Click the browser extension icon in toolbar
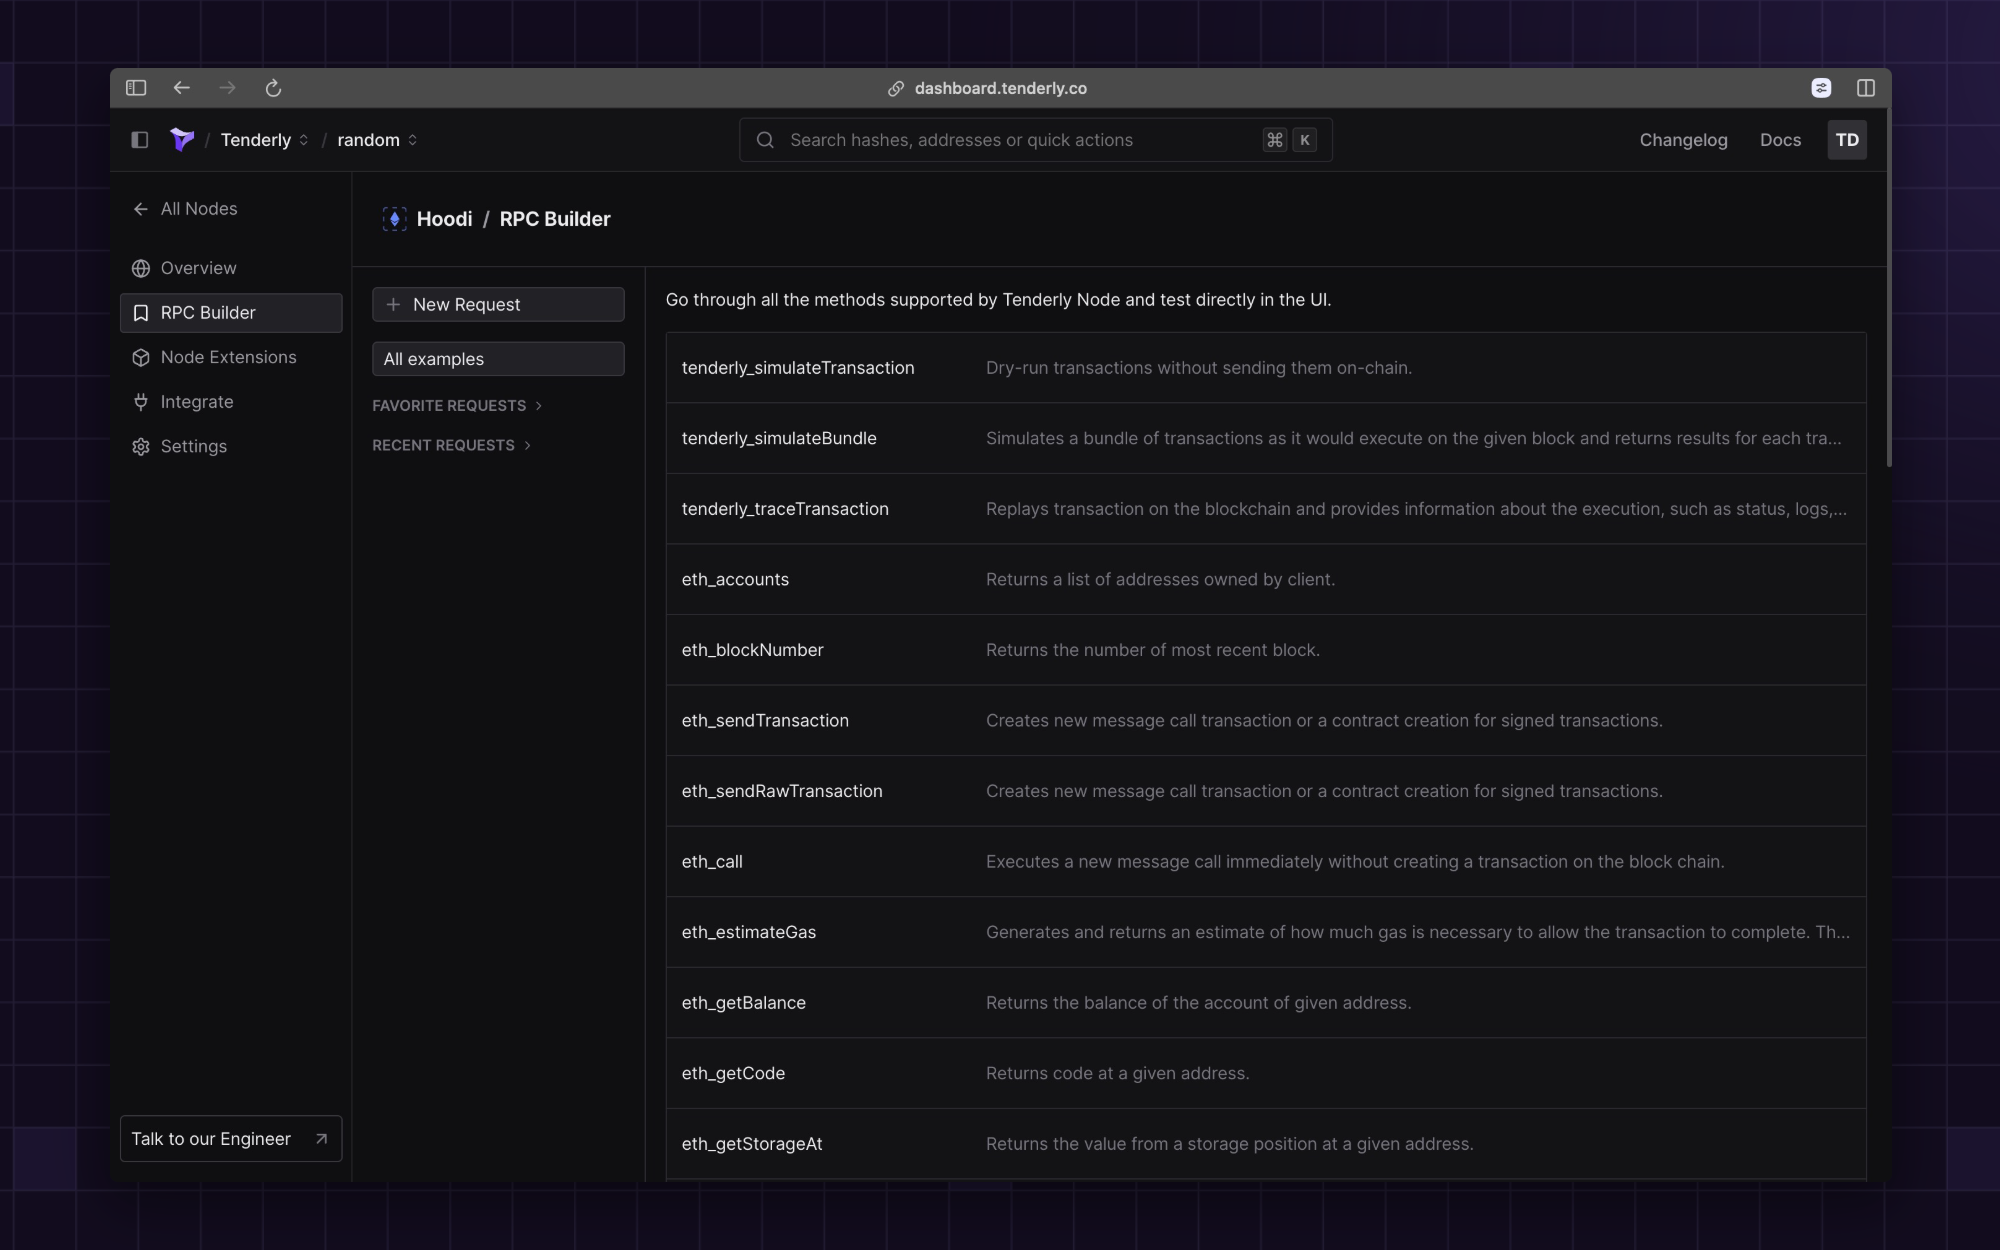 [1821, 88]
